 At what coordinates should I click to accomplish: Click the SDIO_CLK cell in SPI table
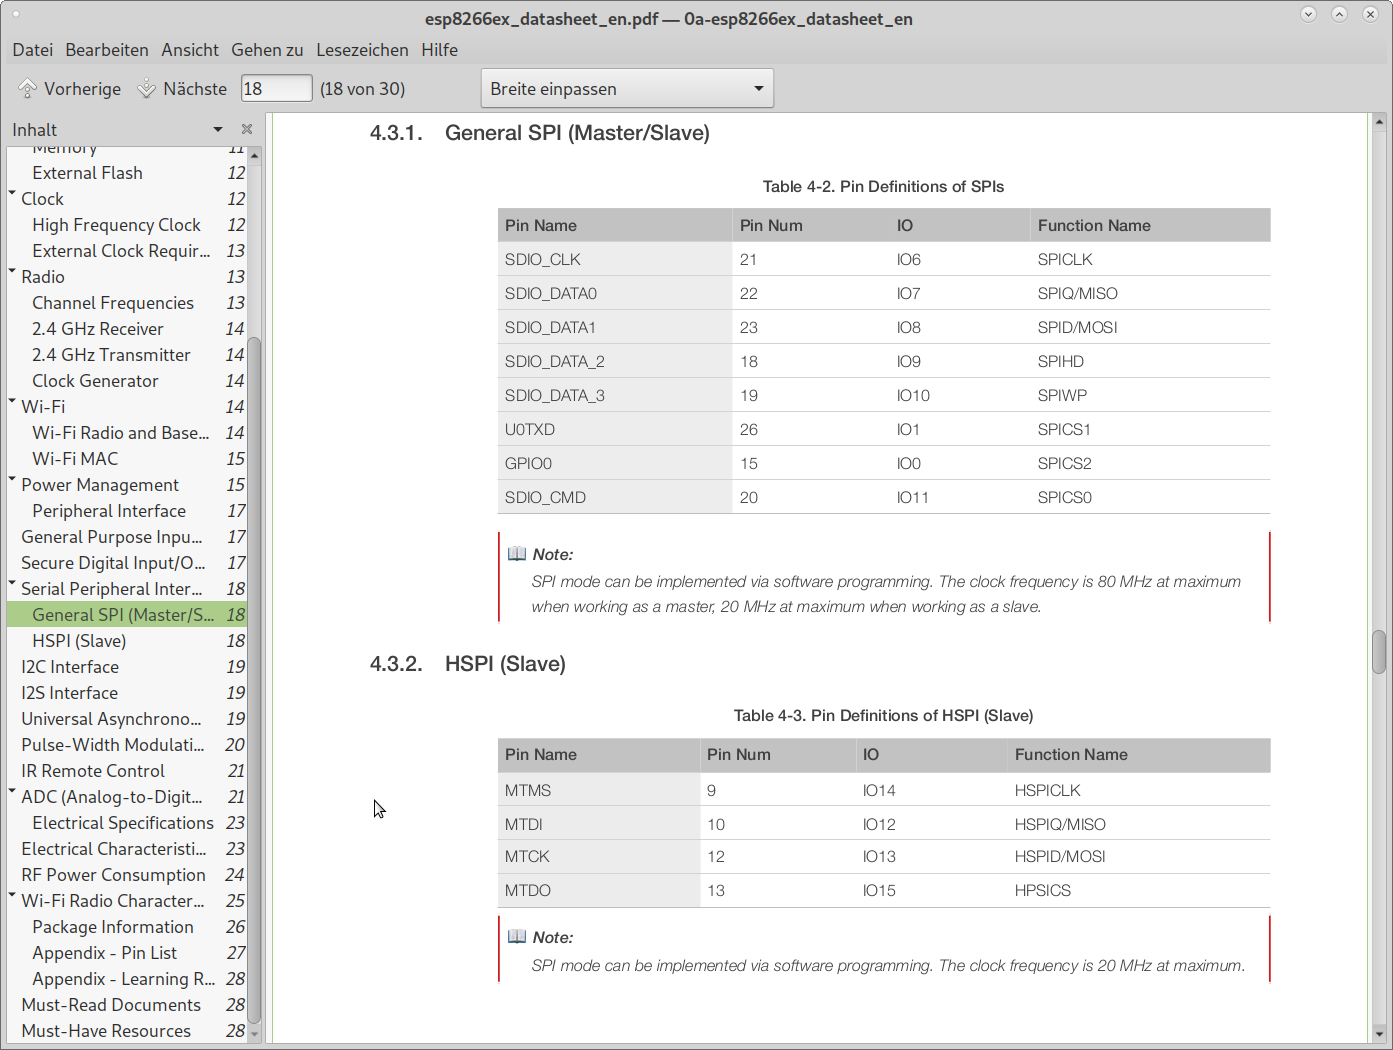(614, 259)
